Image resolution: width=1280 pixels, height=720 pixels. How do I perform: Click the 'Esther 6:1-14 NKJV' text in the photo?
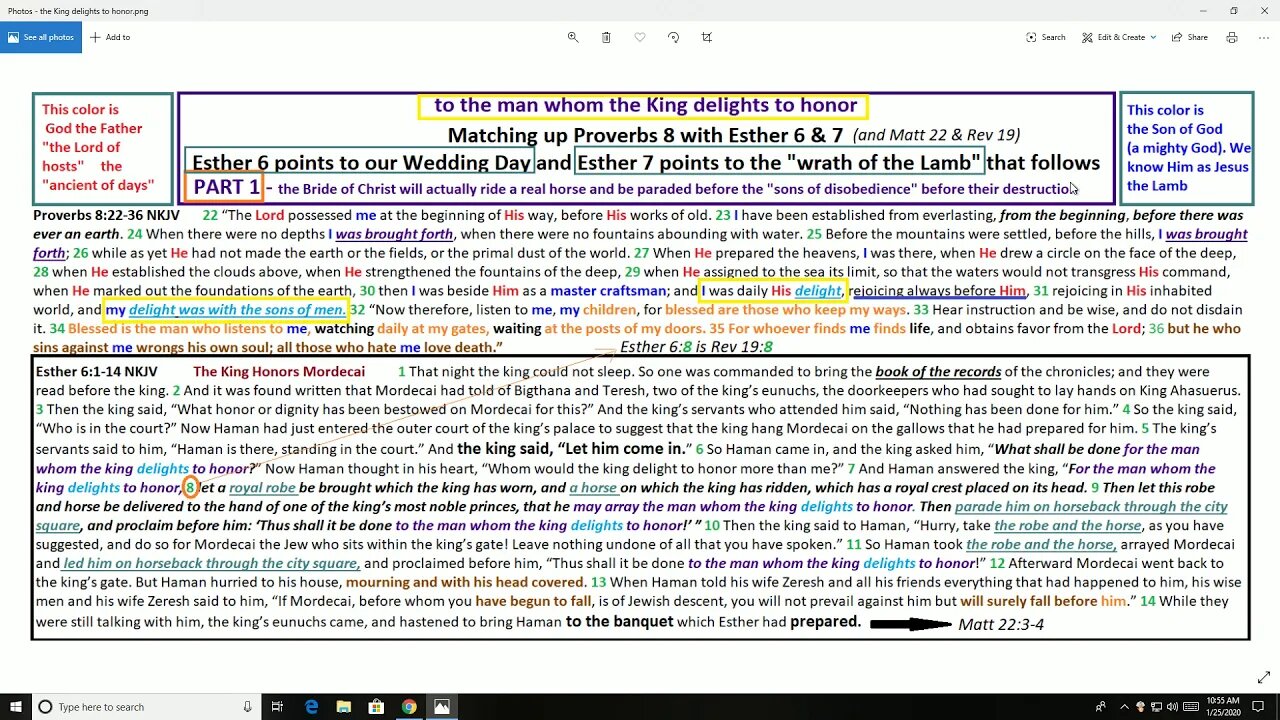(x=96, y=372)
